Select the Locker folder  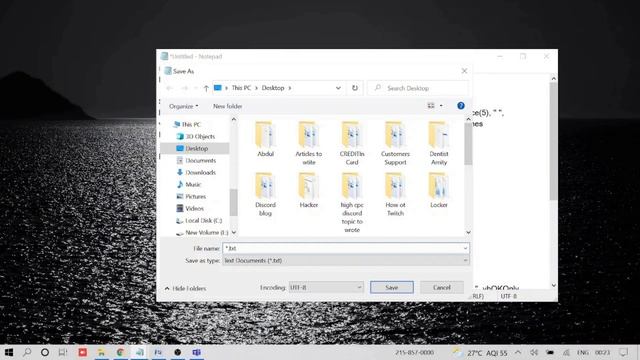point(439,190)
